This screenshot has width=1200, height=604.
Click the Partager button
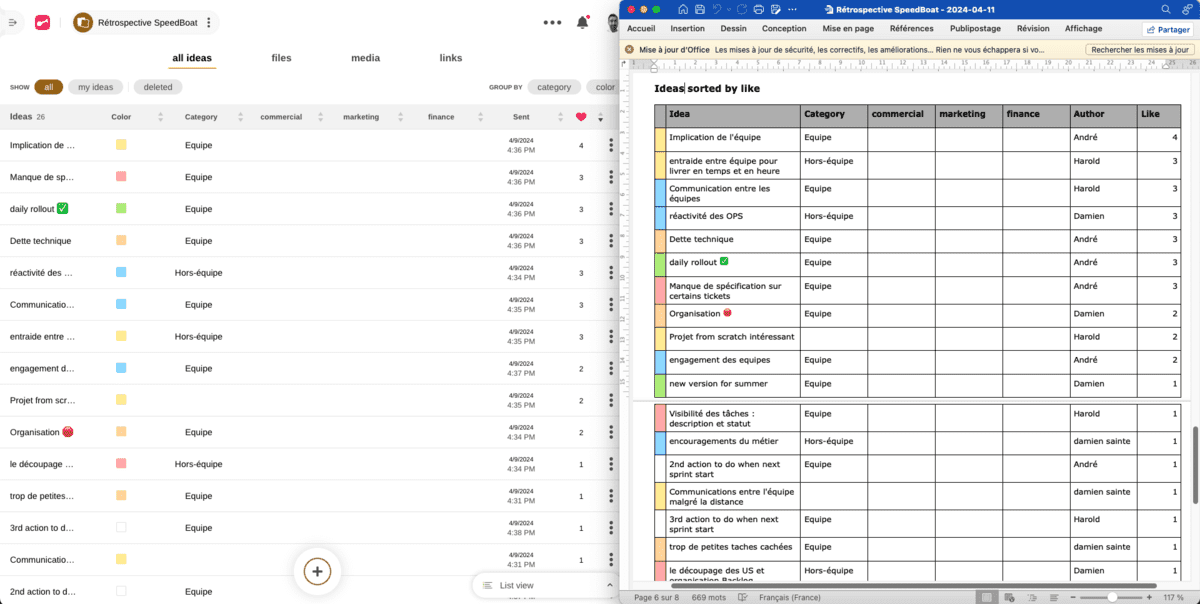1167,29
